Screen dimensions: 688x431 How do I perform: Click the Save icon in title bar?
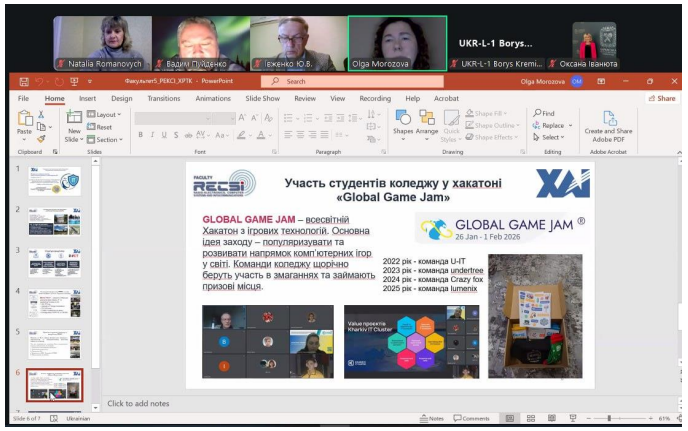coord(24,81)
